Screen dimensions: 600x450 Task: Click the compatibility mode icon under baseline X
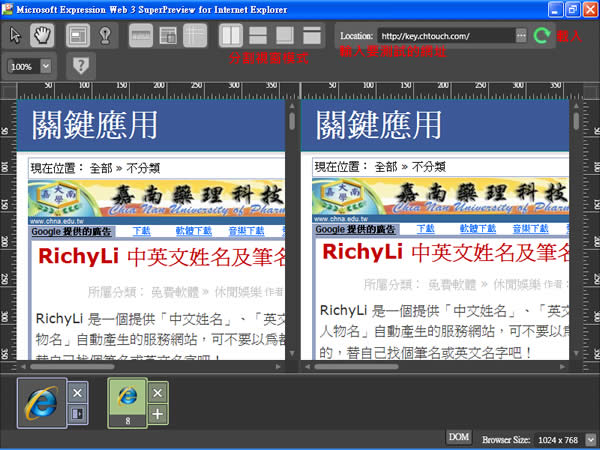(77, 414)
